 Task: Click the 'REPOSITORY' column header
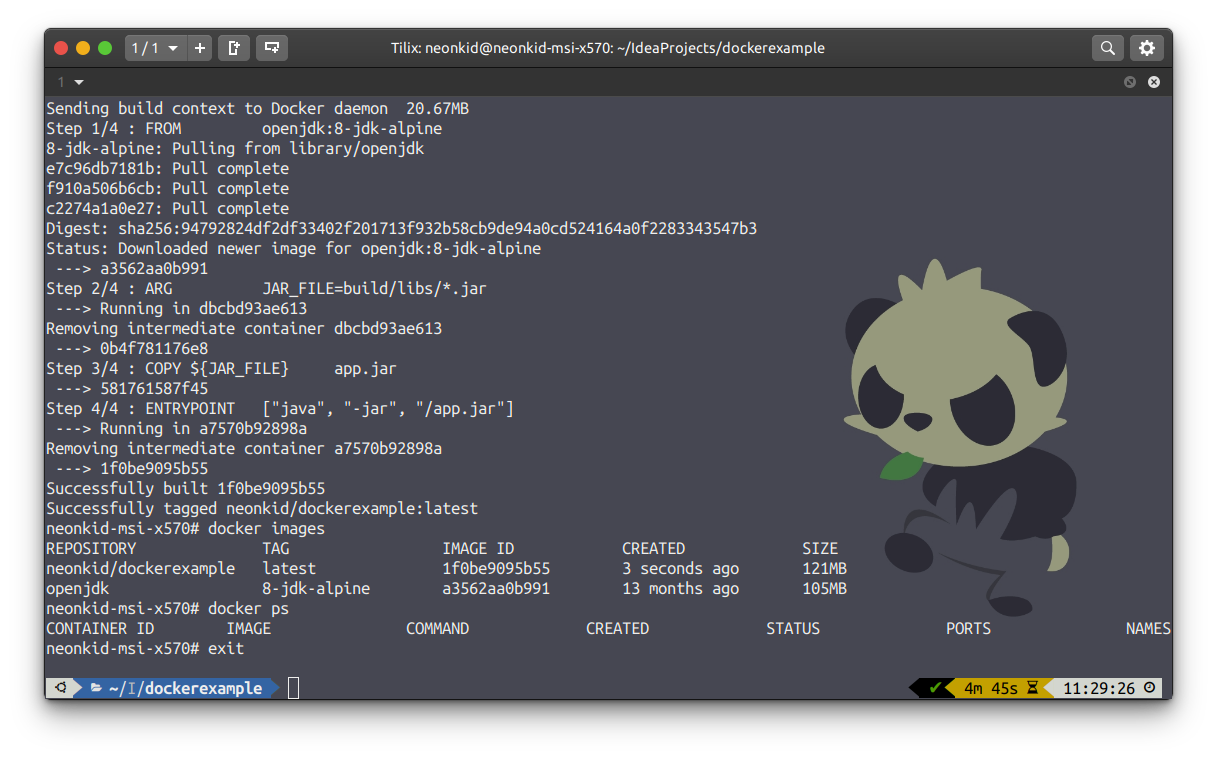(91, 549)
